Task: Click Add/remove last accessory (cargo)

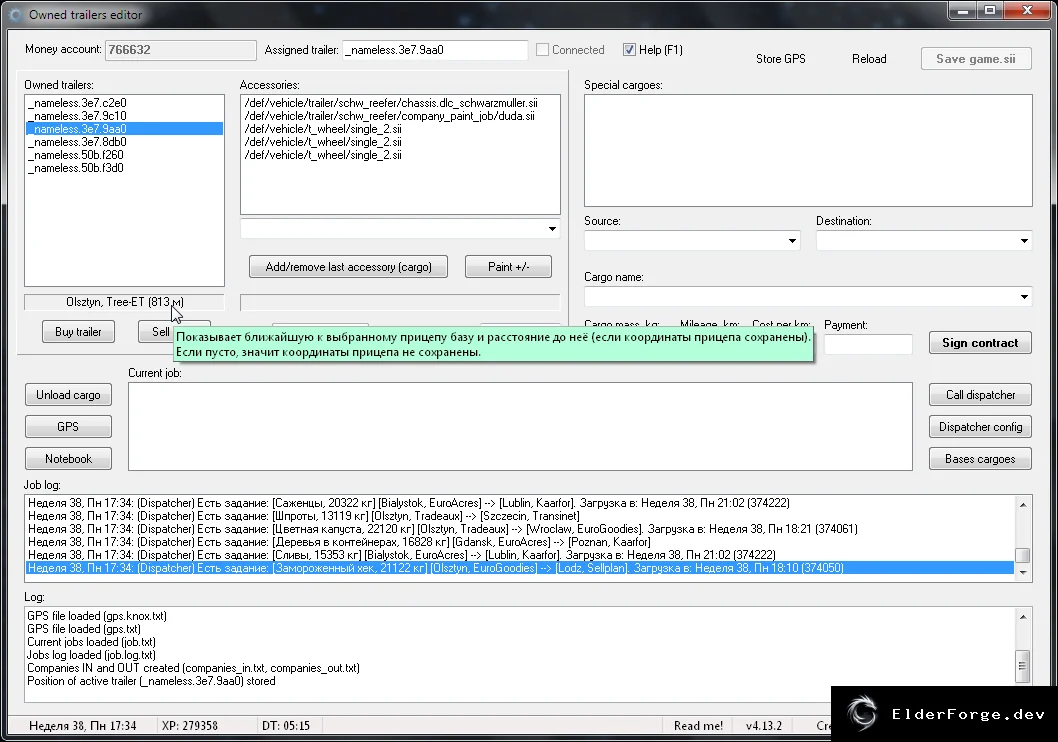Action: [348, 267]
